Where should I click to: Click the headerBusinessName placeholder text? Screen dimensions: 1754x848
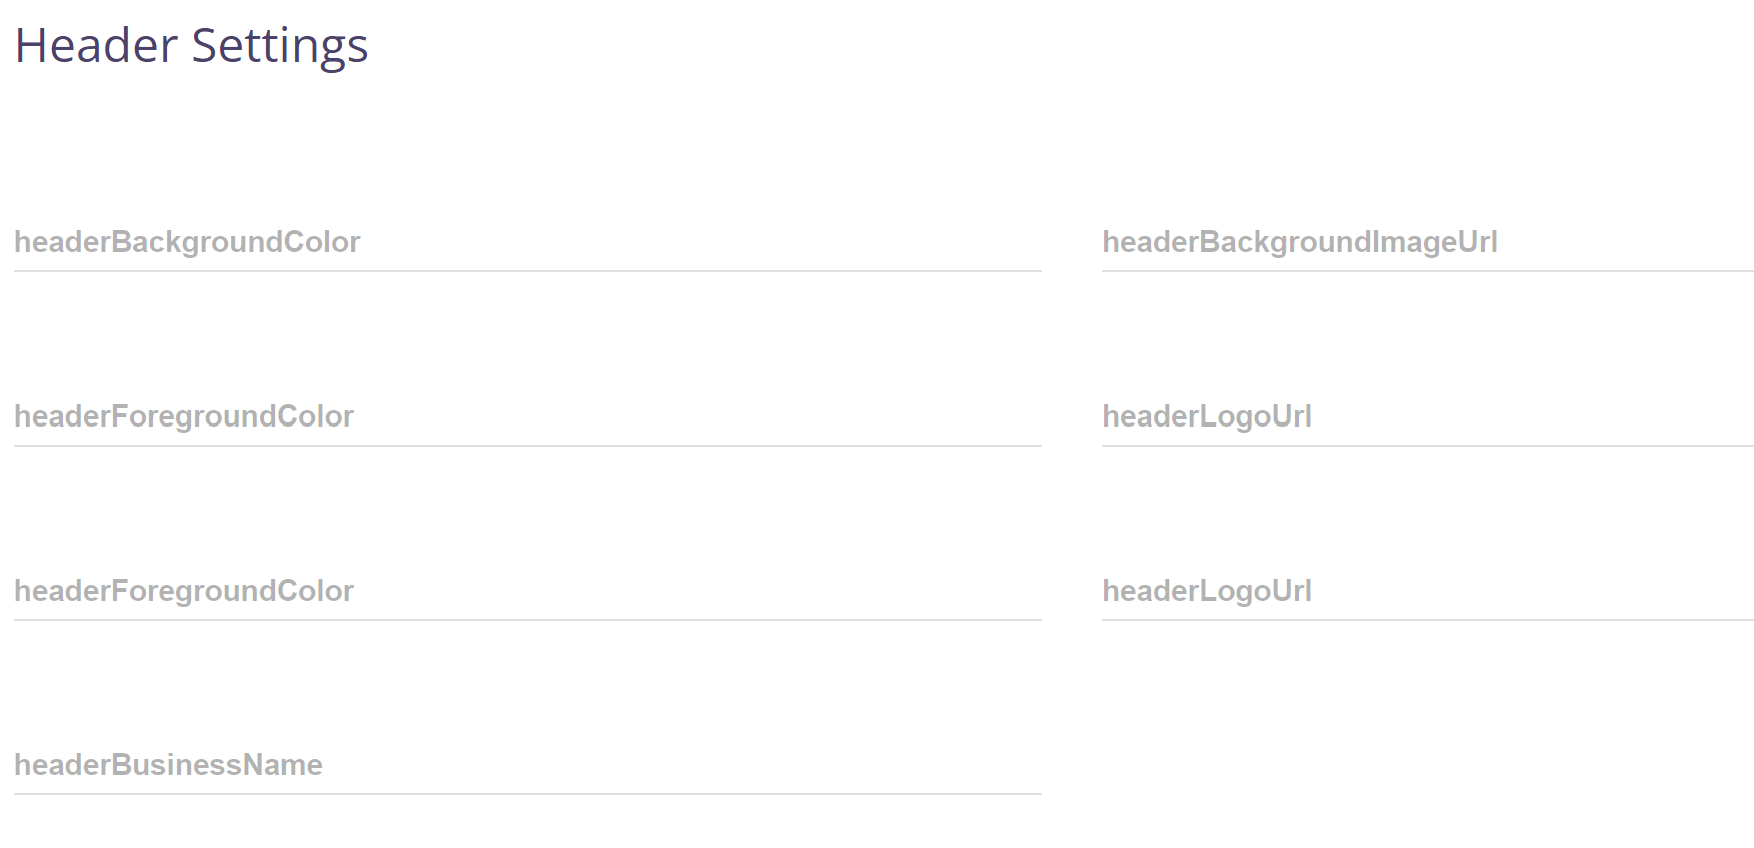(x=168, y=765)
